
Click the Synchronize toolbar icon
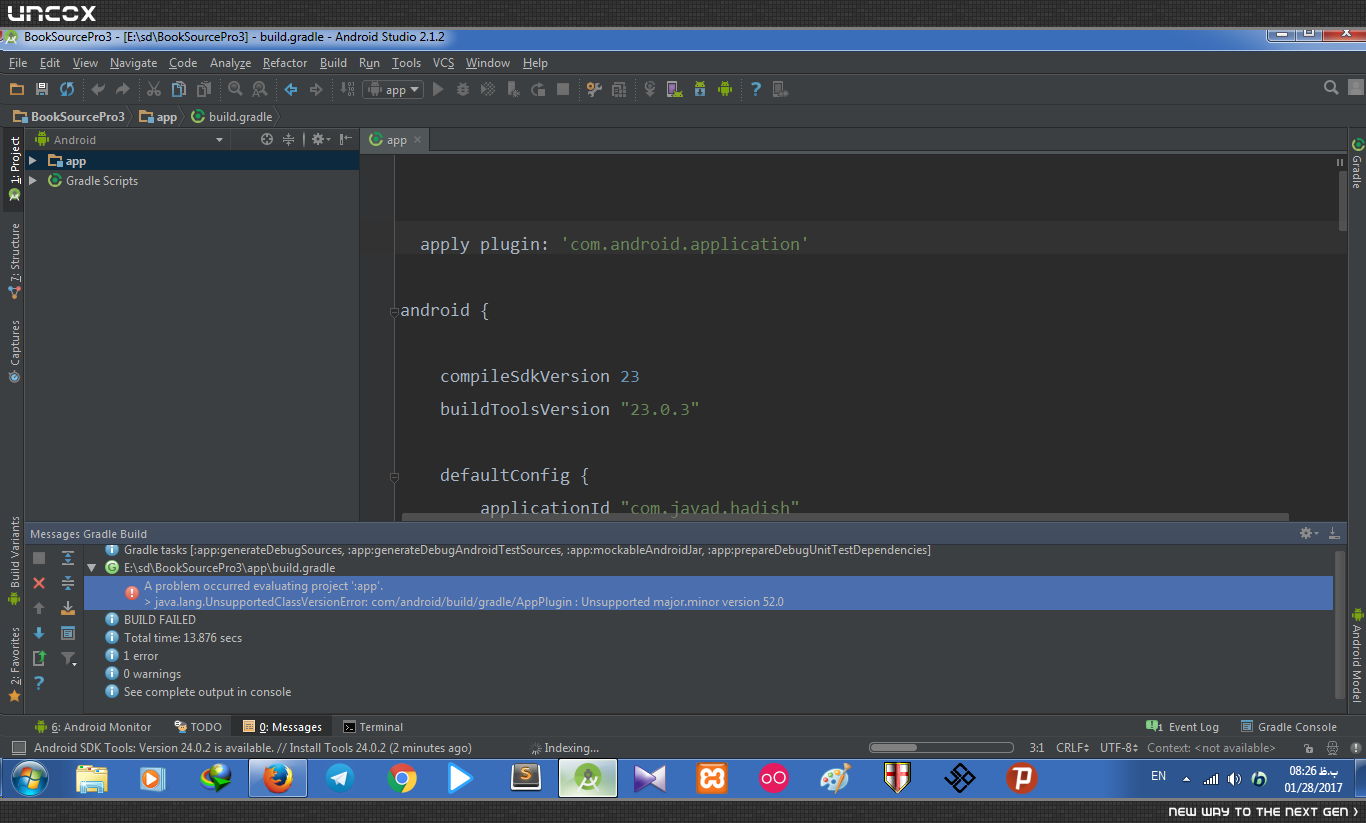67,89
